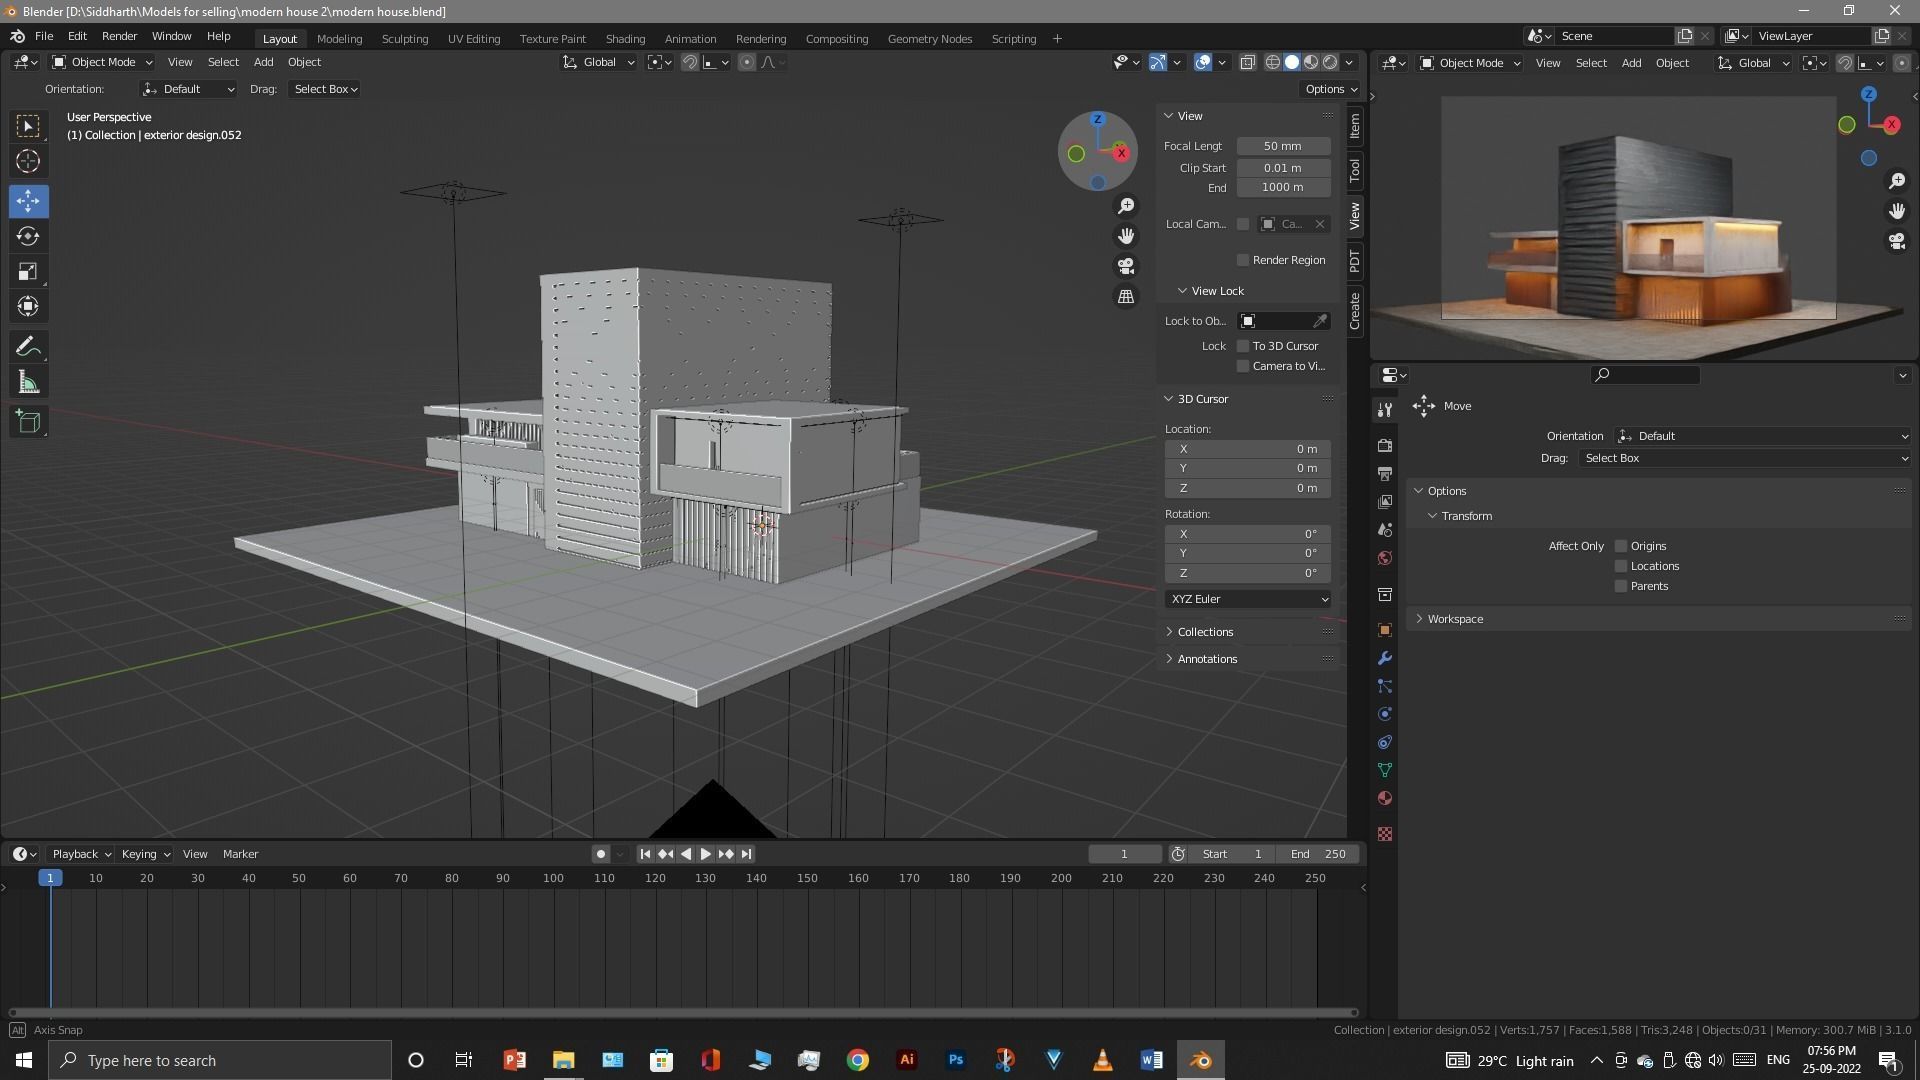Open the Global orientation dropdown in main viewport
This screenshot has height=1080, width=1920.
pos(598,62)
